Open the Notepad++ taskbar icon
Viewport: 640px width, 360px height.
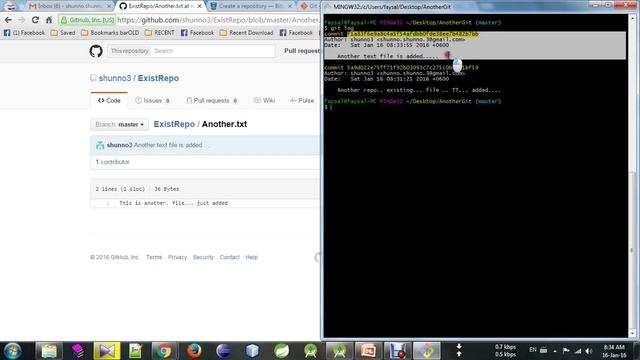pyautogui.click(x=136, y=351)
